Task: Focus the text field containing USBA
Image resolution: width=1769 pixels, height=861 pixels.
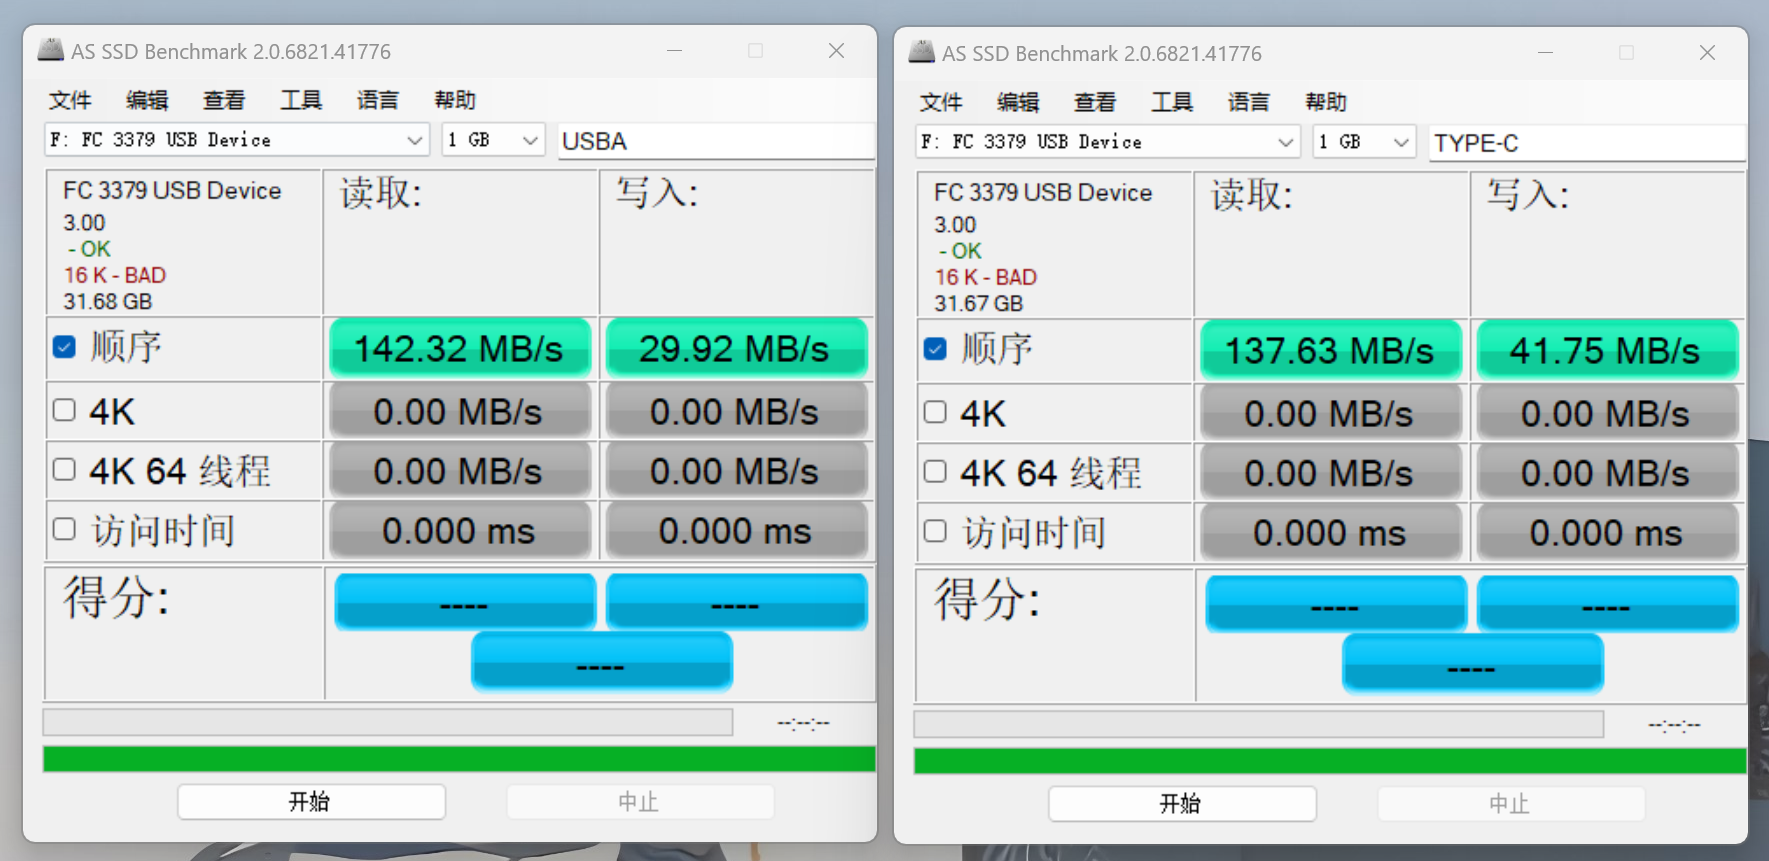Action: click(716, 141)
